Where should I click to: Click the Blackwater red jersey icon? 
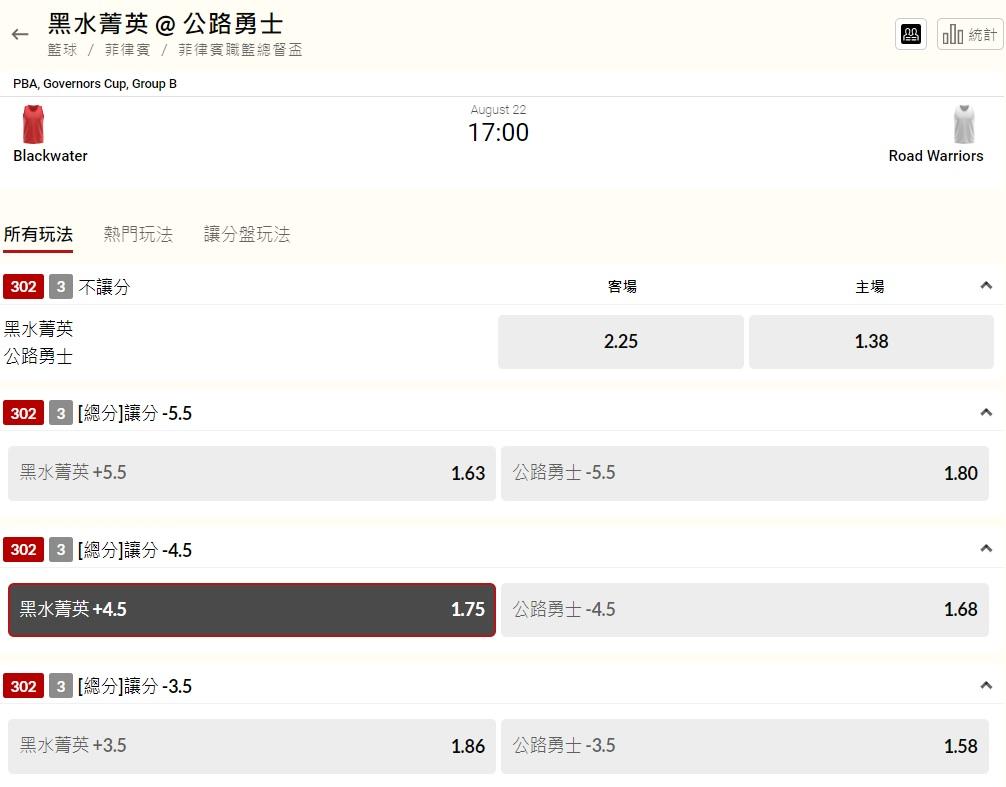pyautogui.click(x=33, y=124)
